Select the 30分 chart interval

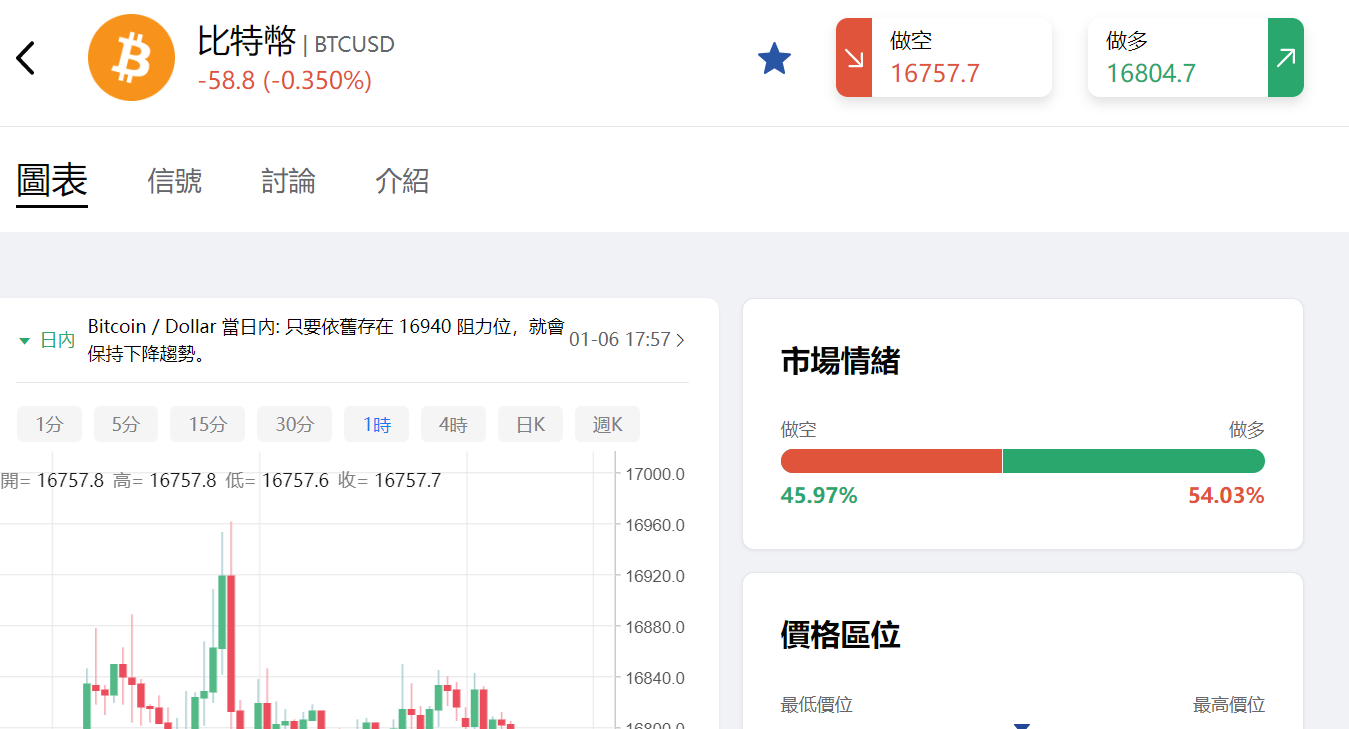[x=294, y=424]
